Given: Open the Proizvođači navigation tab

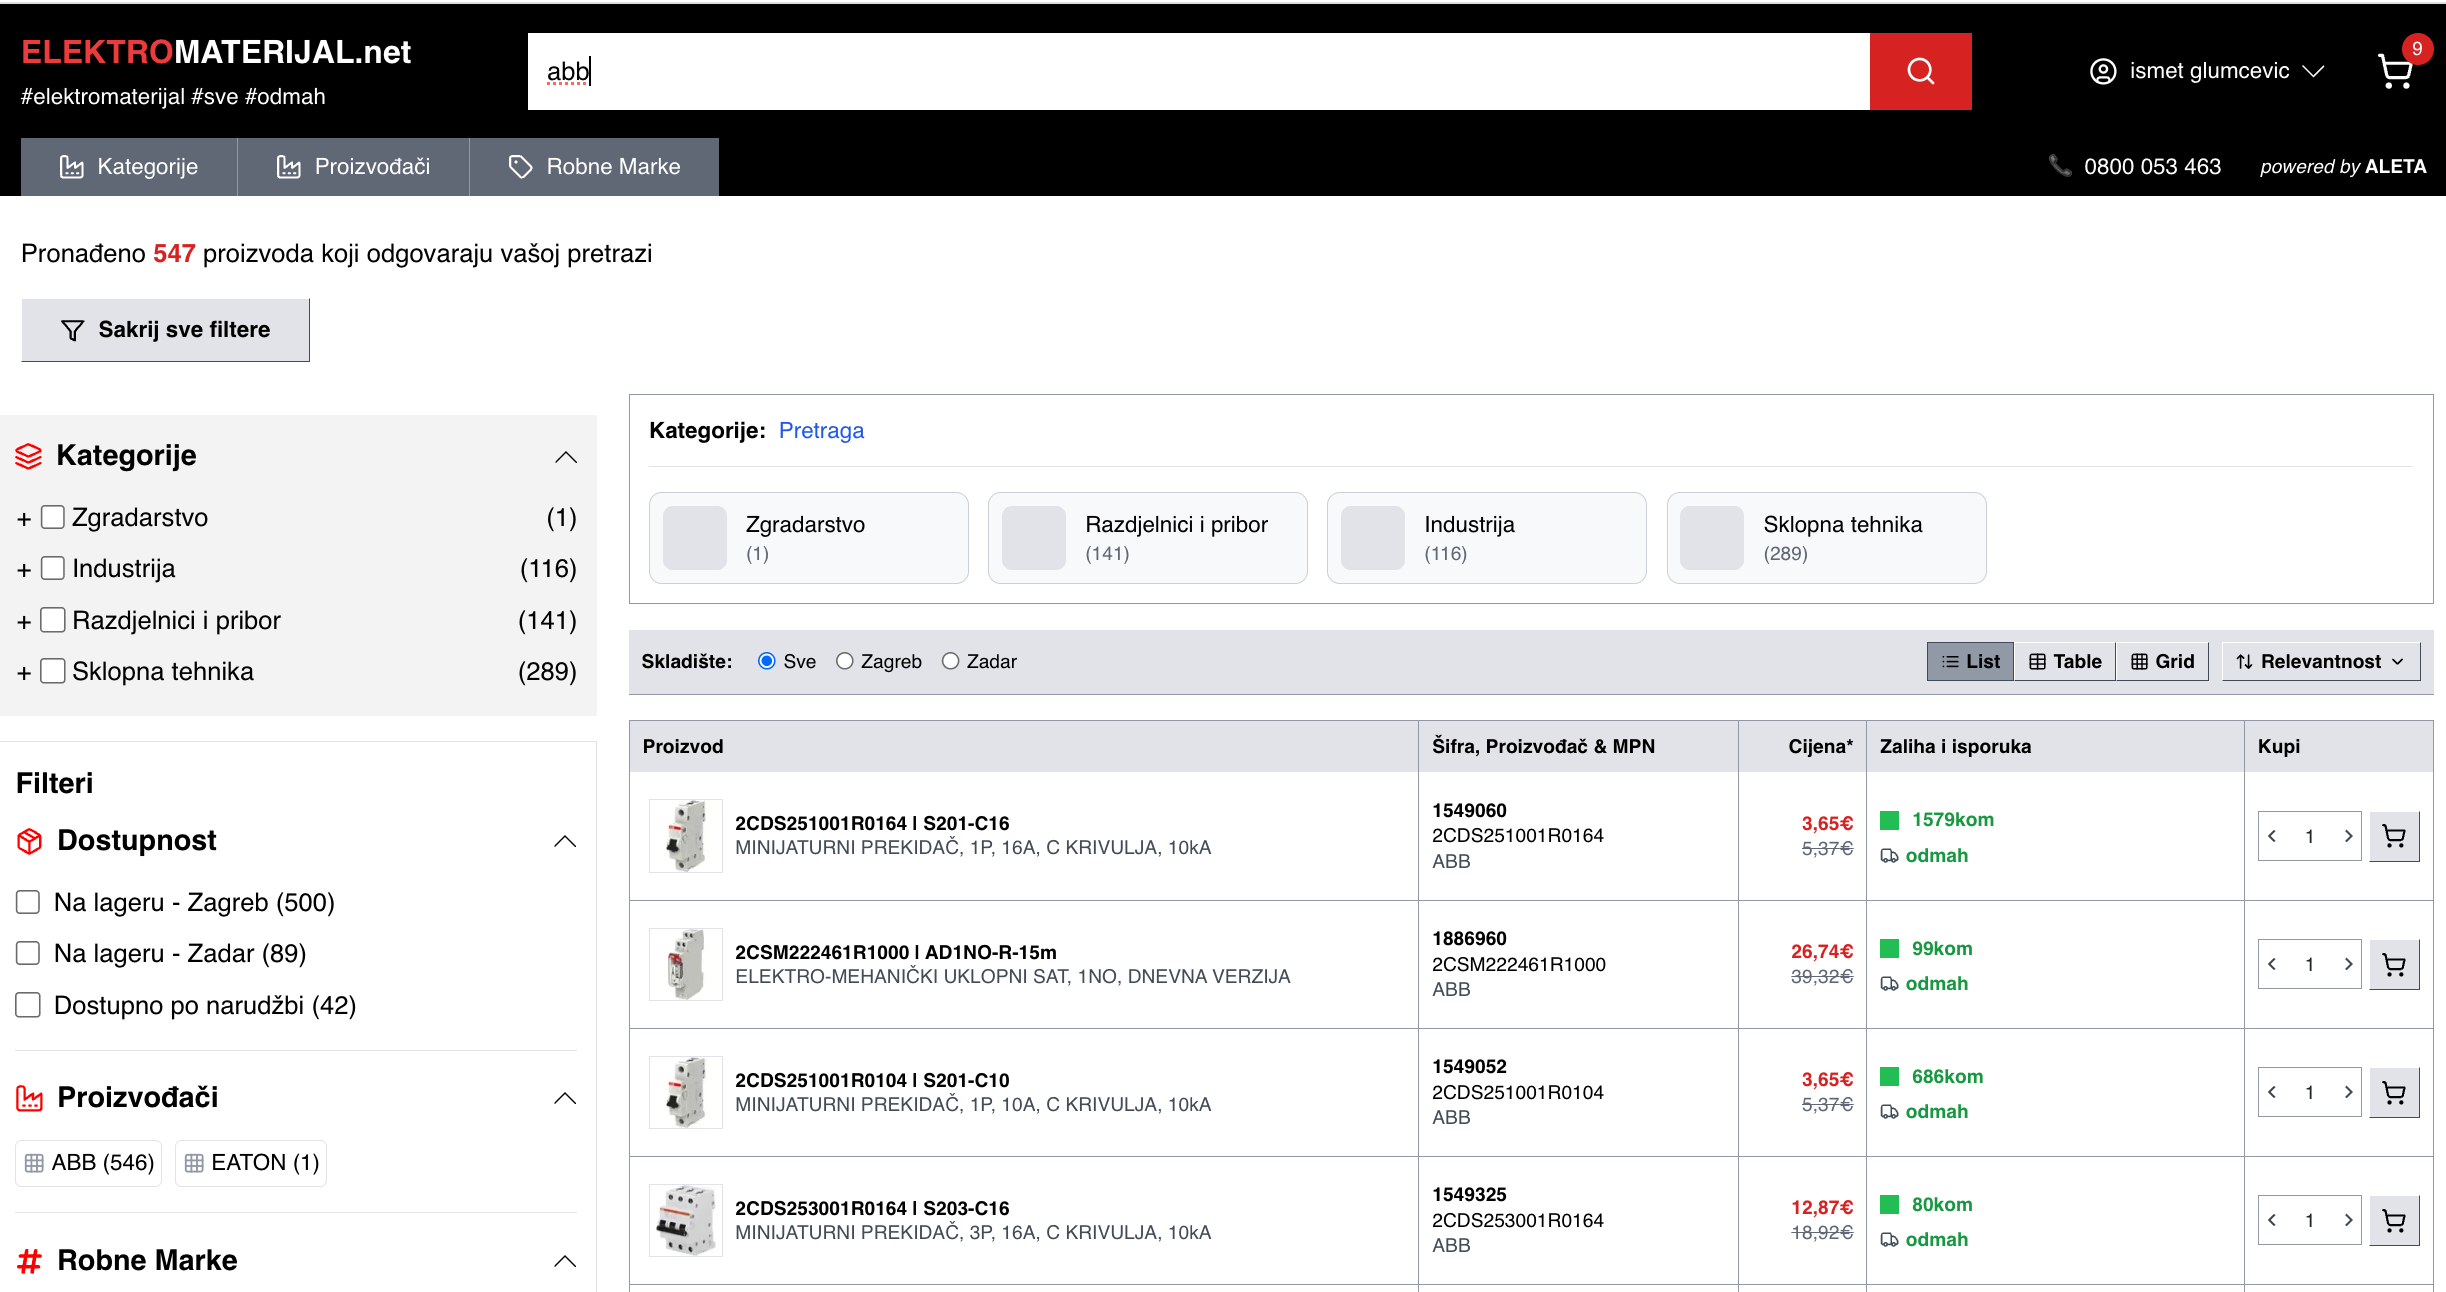Looking at the screenshot, I should (x=353, y=167).
